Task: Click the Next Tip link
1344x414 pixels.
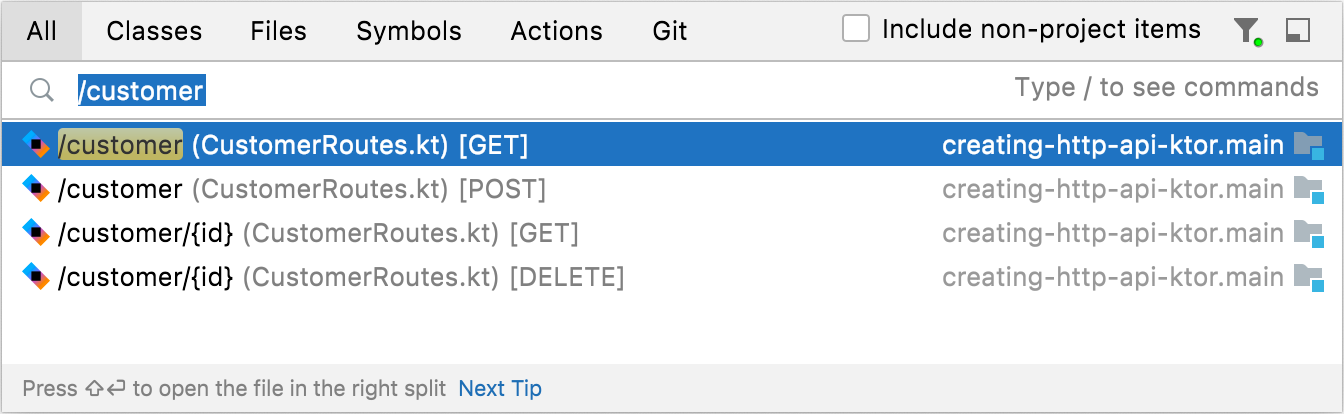Action: click(x=500, y=388)
